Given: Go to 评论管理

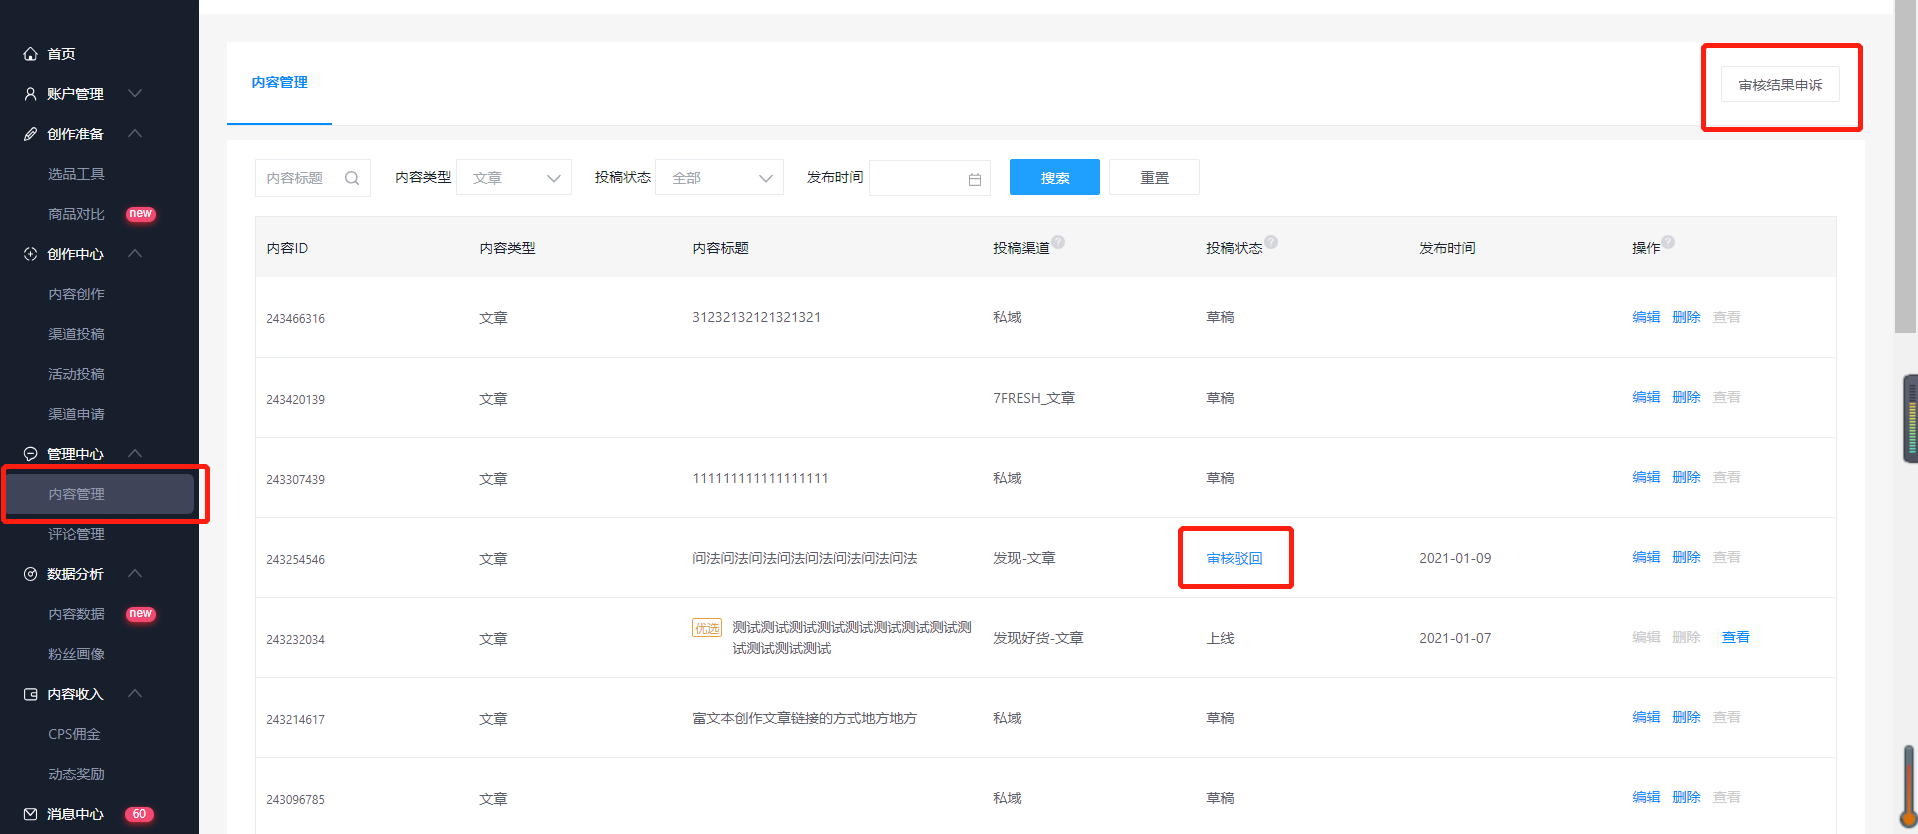Looking at the screenshot, I should tap(76, 534).
